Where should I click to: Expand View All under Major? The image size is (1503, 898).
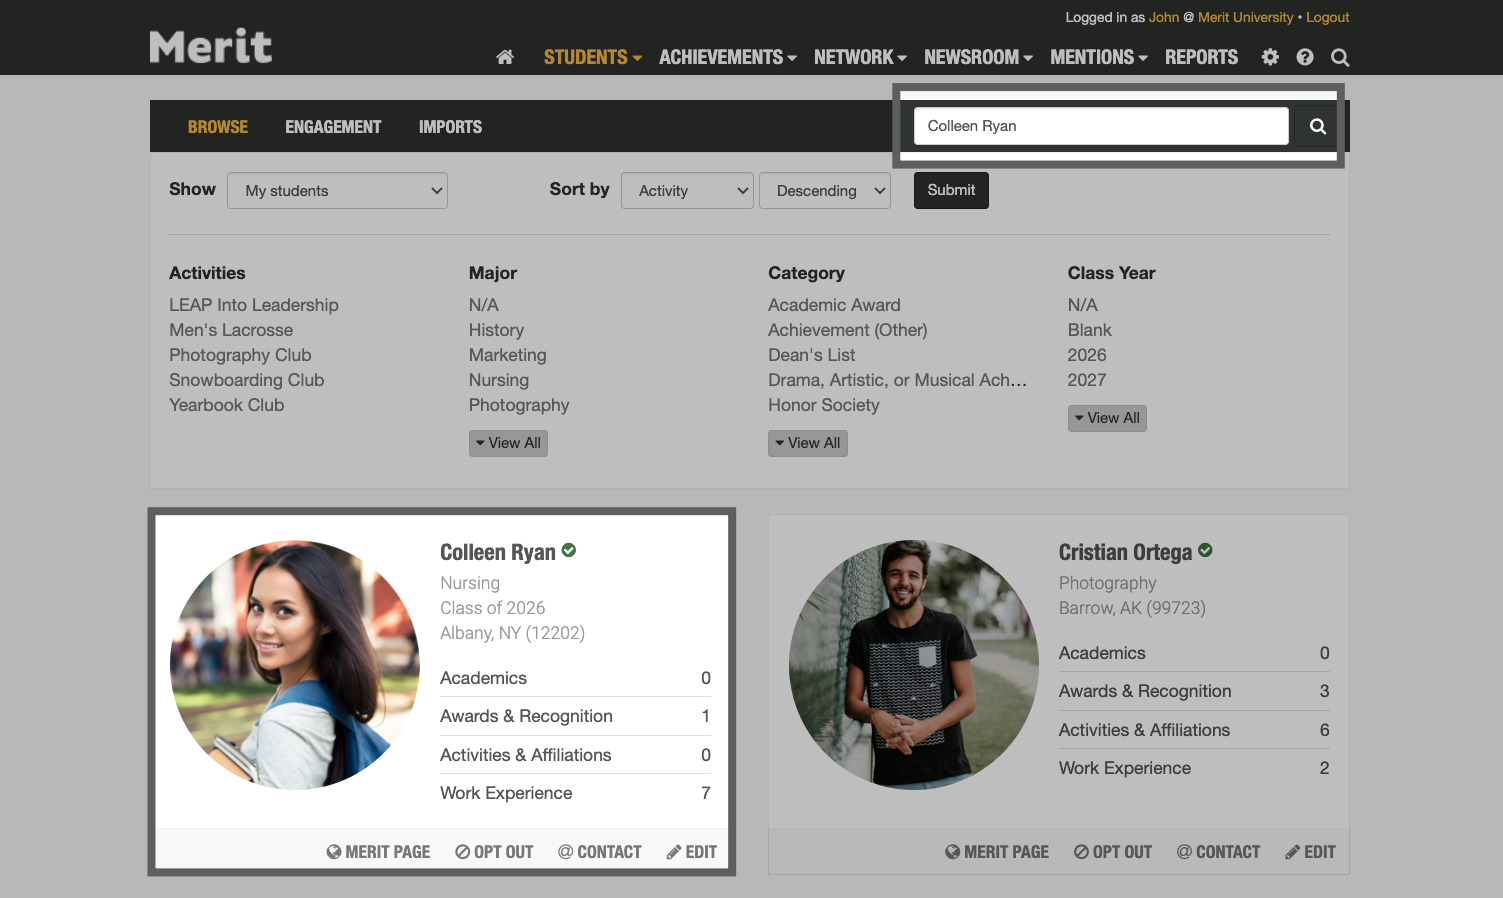point(508,443)
